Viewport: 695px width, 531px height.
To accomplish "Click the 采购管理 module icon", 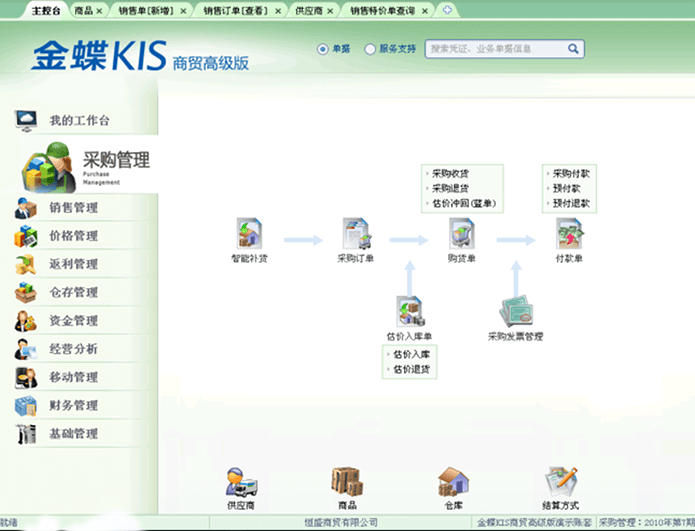I will coord(49,168).
